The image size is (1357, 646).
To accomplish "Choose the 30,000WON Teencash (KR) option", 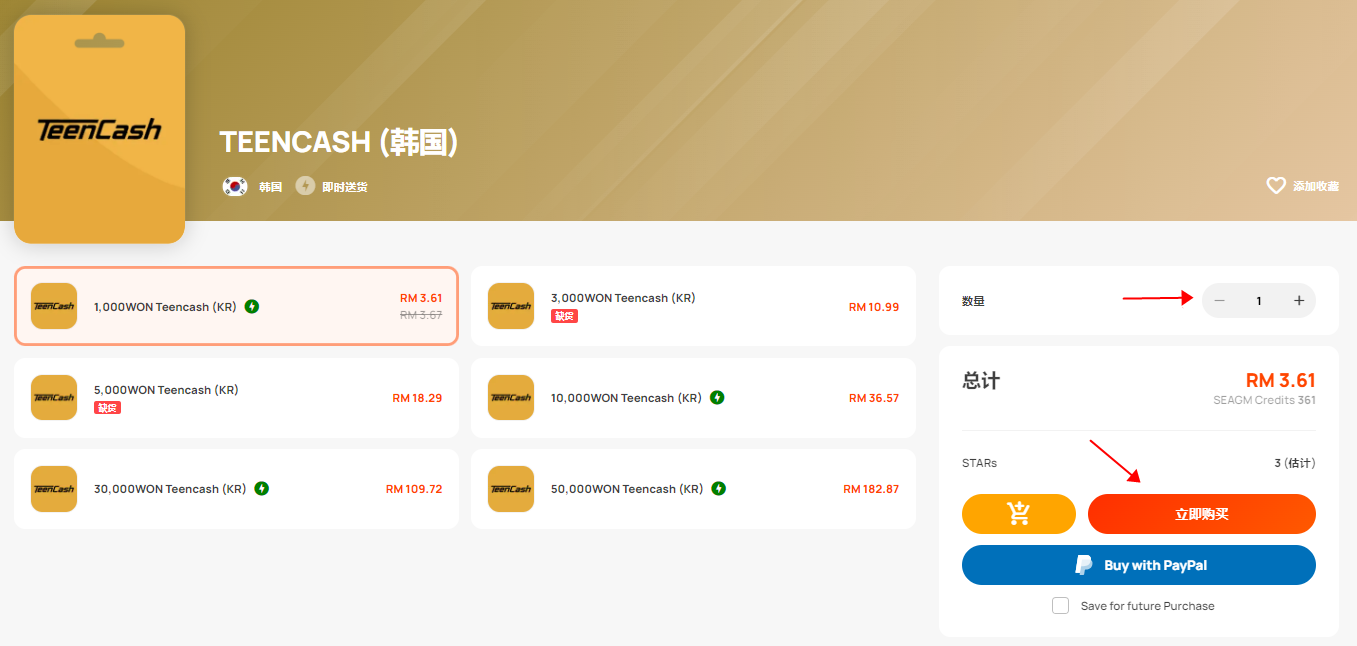I will (x=236, y=489).
